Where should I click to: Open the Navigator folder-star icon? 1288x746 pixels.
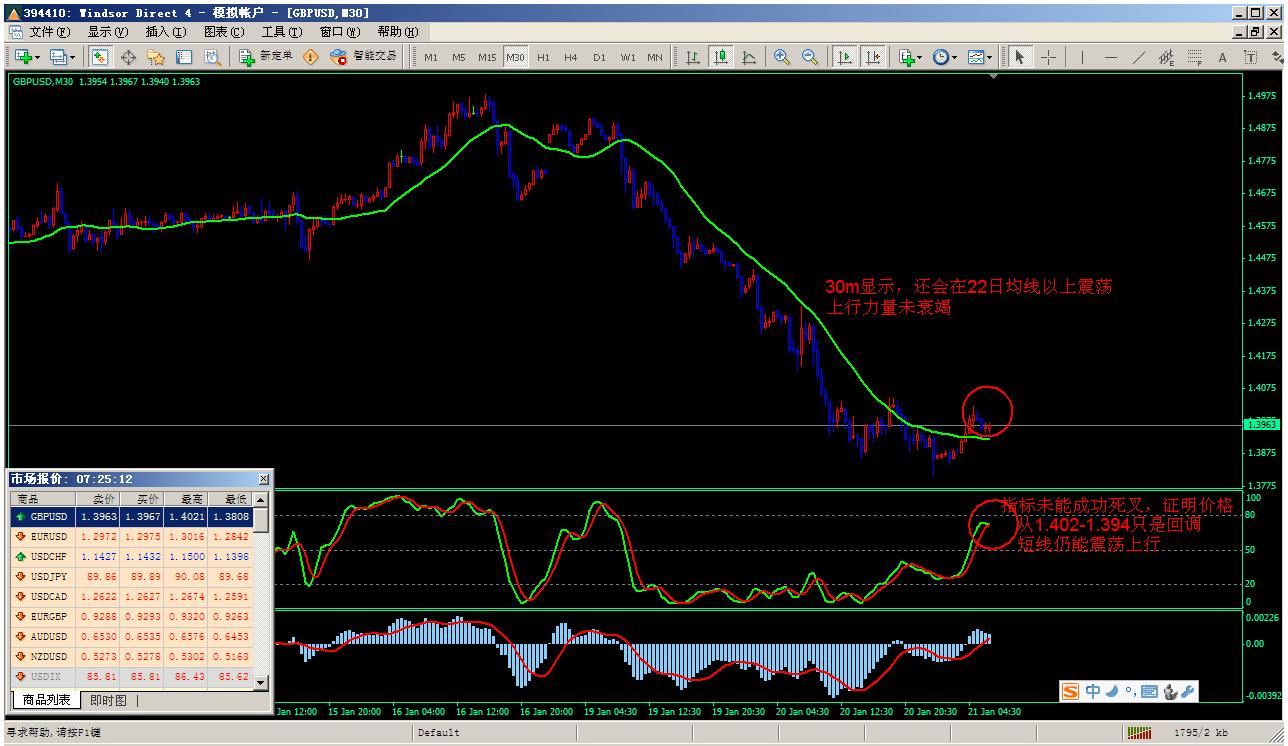[156, 57]
